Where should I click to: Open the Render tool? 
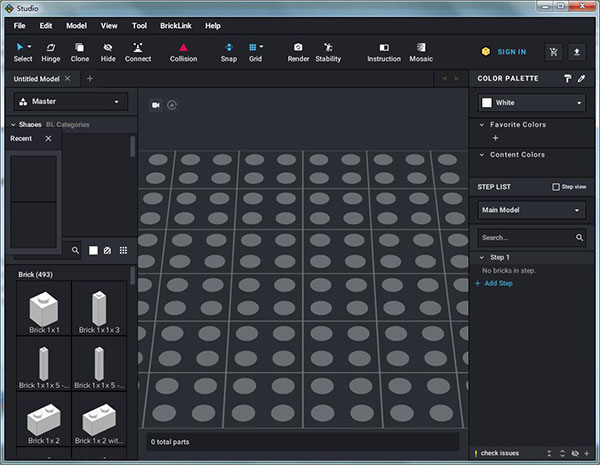[x=298, y=52]
